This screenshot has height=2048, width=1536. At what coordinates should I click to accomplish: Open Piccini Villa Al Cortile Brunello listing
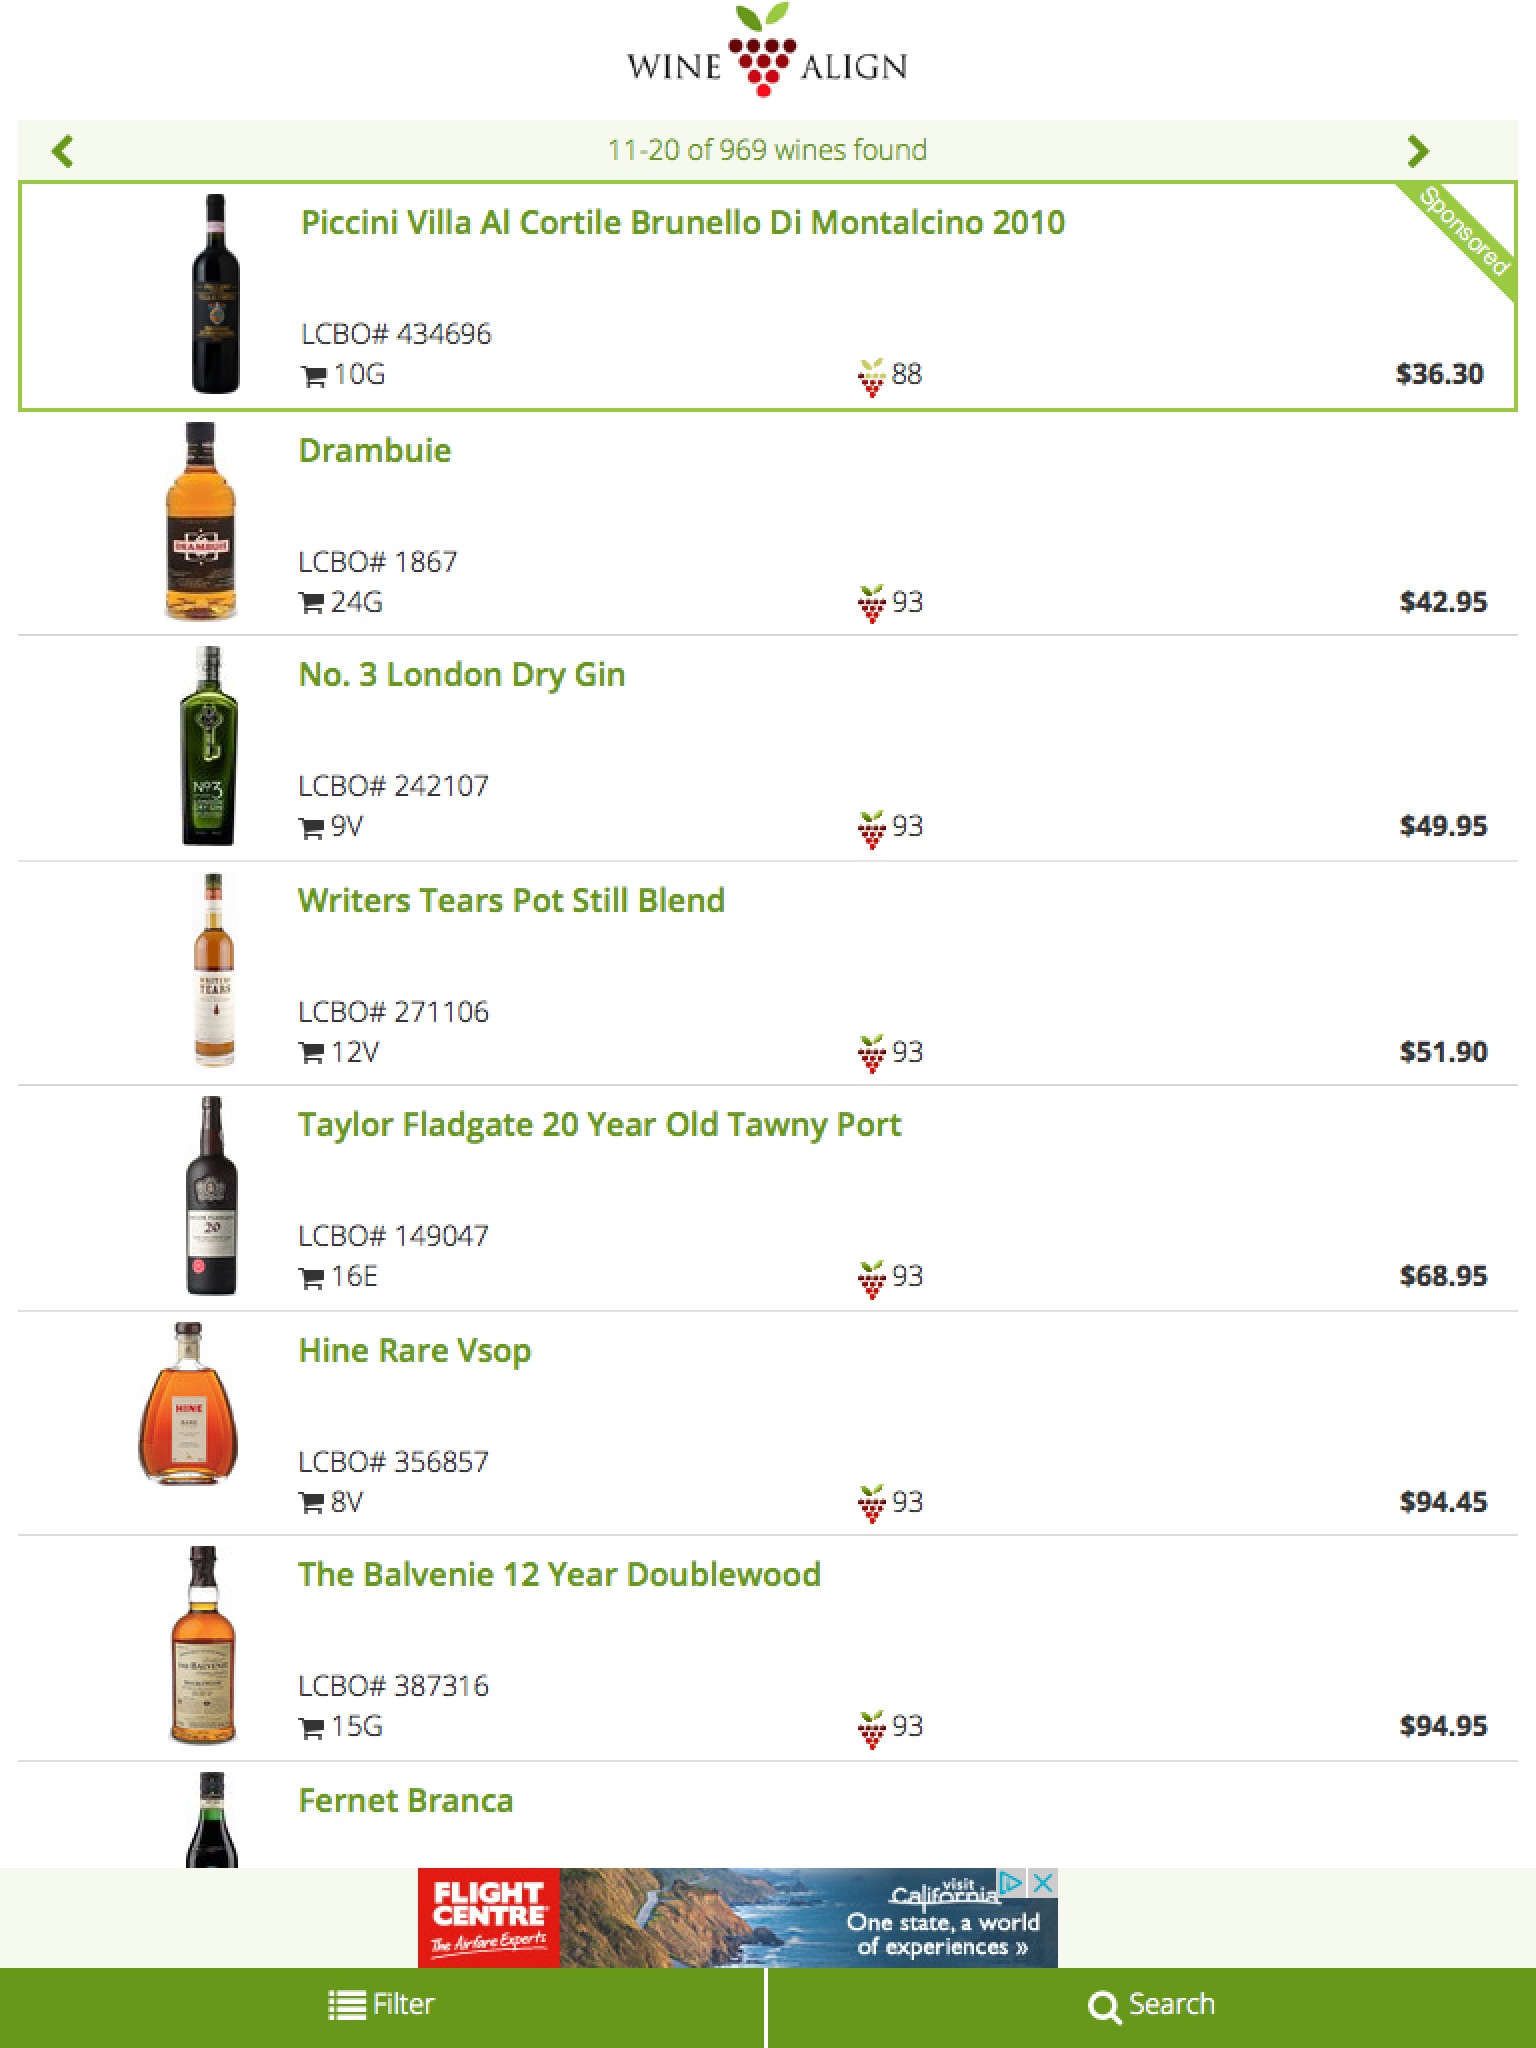(683, 223)
